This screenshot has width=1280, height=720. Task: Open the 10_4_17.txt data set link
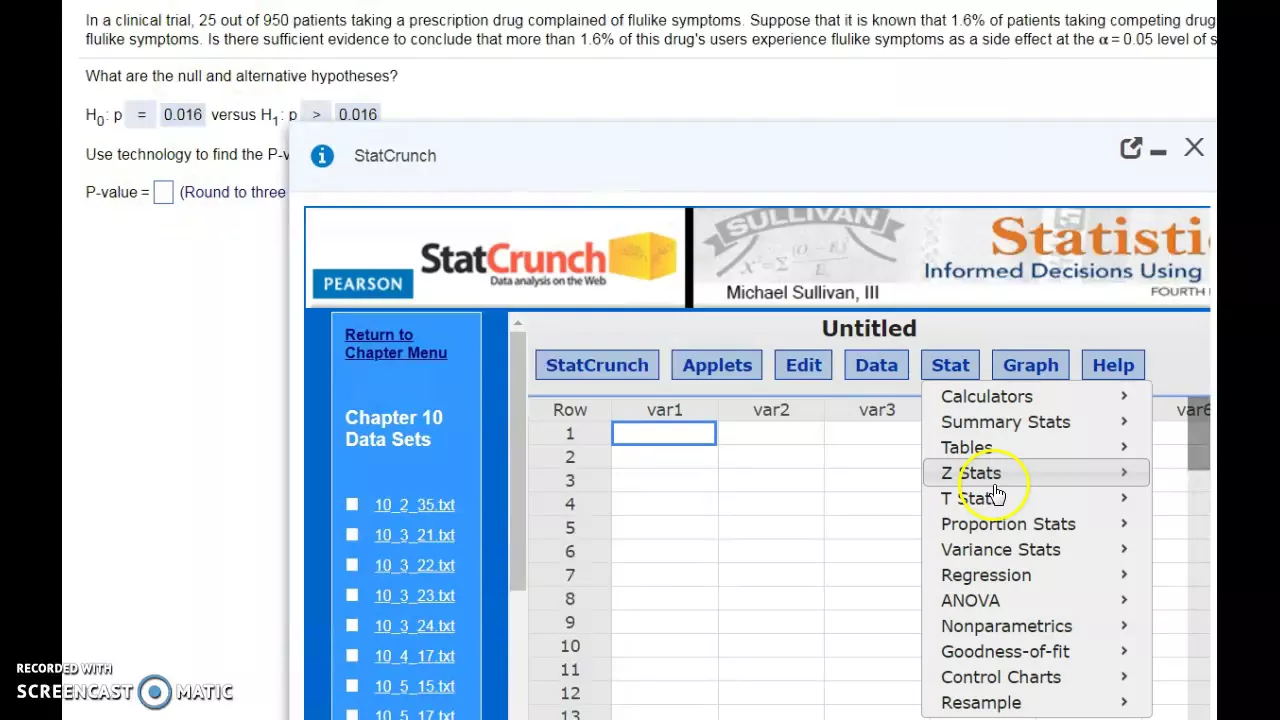coord(415,656)
